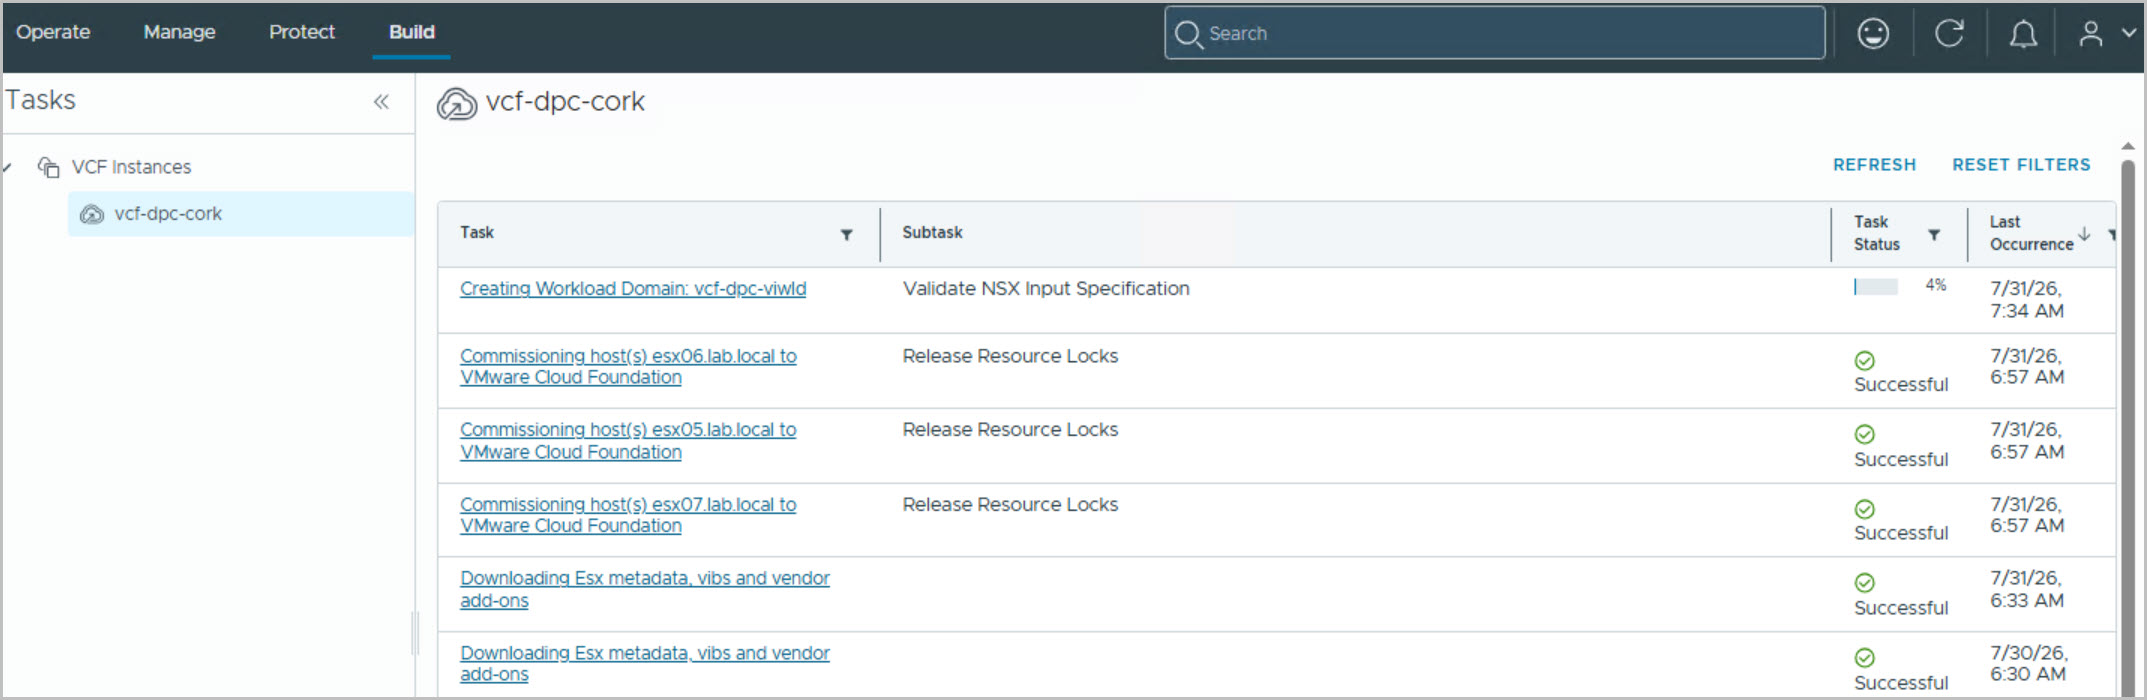Click the REFRESH button
The height and width of the screenshot is (700, 2147).
point(1874,165)
